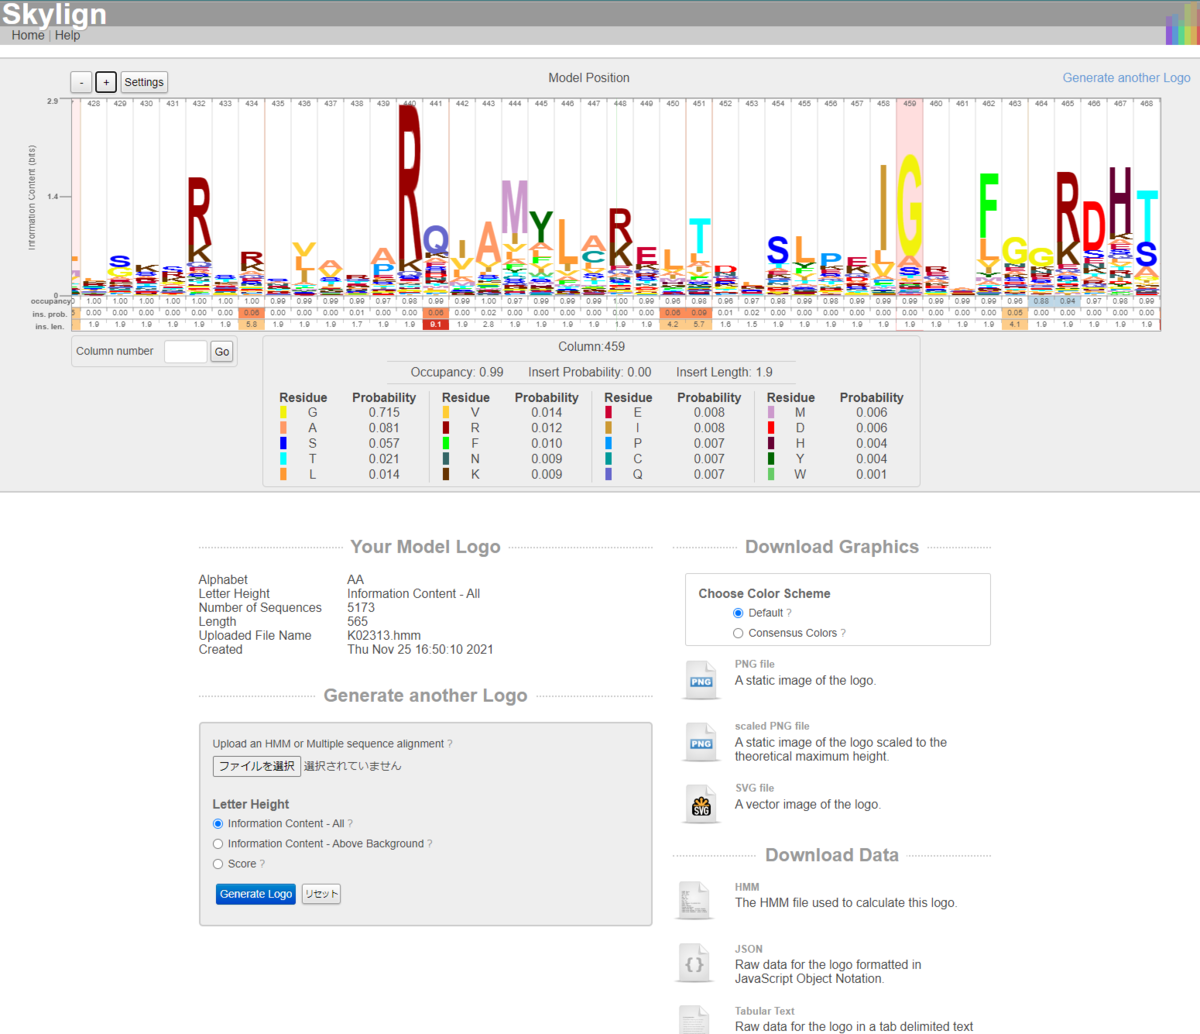Click the help mark beside Above Background
1200x1034 pixels.
[x=430, y=844]
